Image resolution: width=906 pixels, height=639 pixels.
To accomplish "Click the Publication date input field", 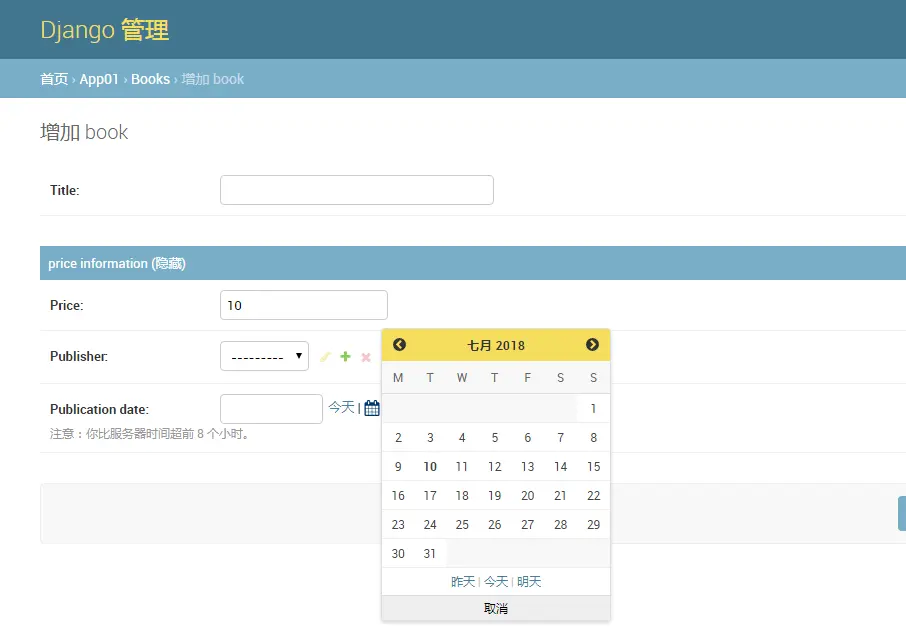I will 271,409.
